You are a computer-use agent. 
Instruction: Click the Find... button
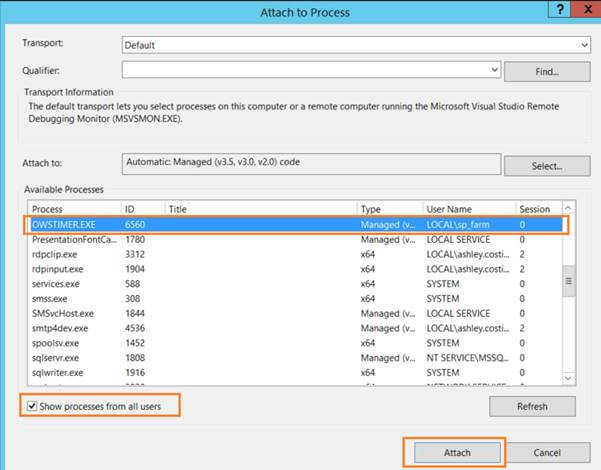(x=547, y=72)
